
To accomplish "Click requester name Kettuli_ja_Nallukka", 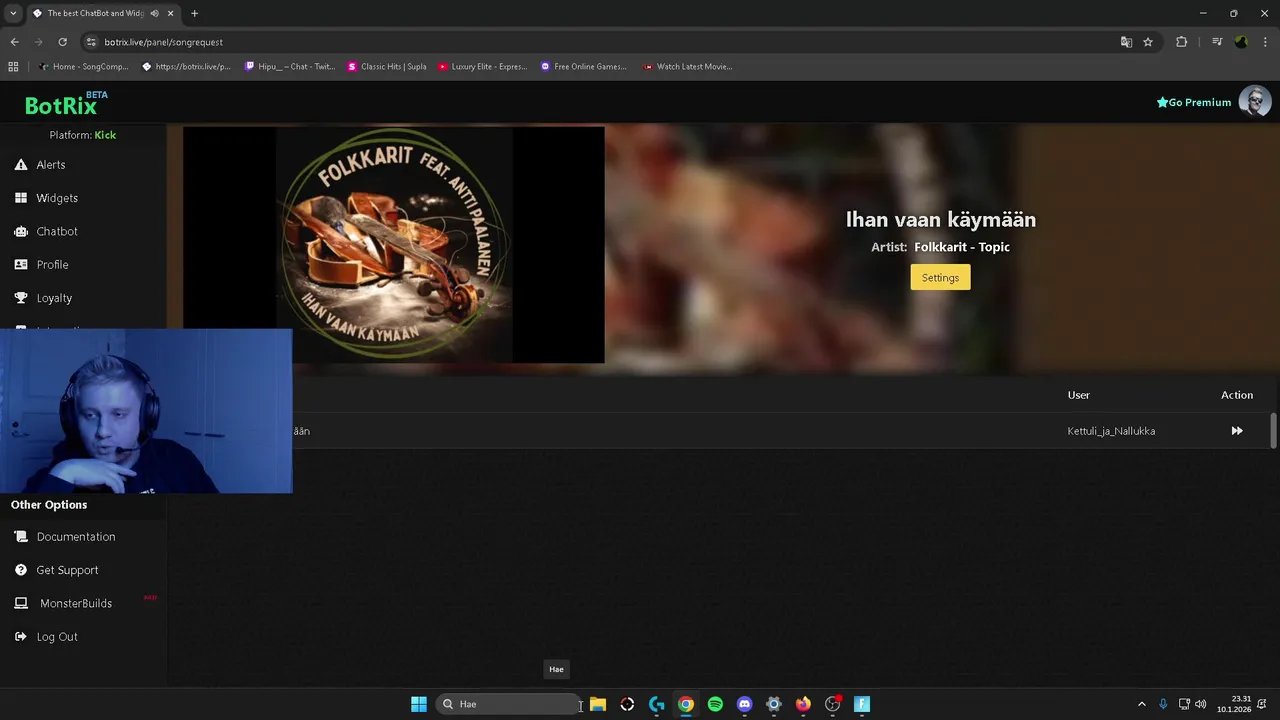I will point(1111,431).
